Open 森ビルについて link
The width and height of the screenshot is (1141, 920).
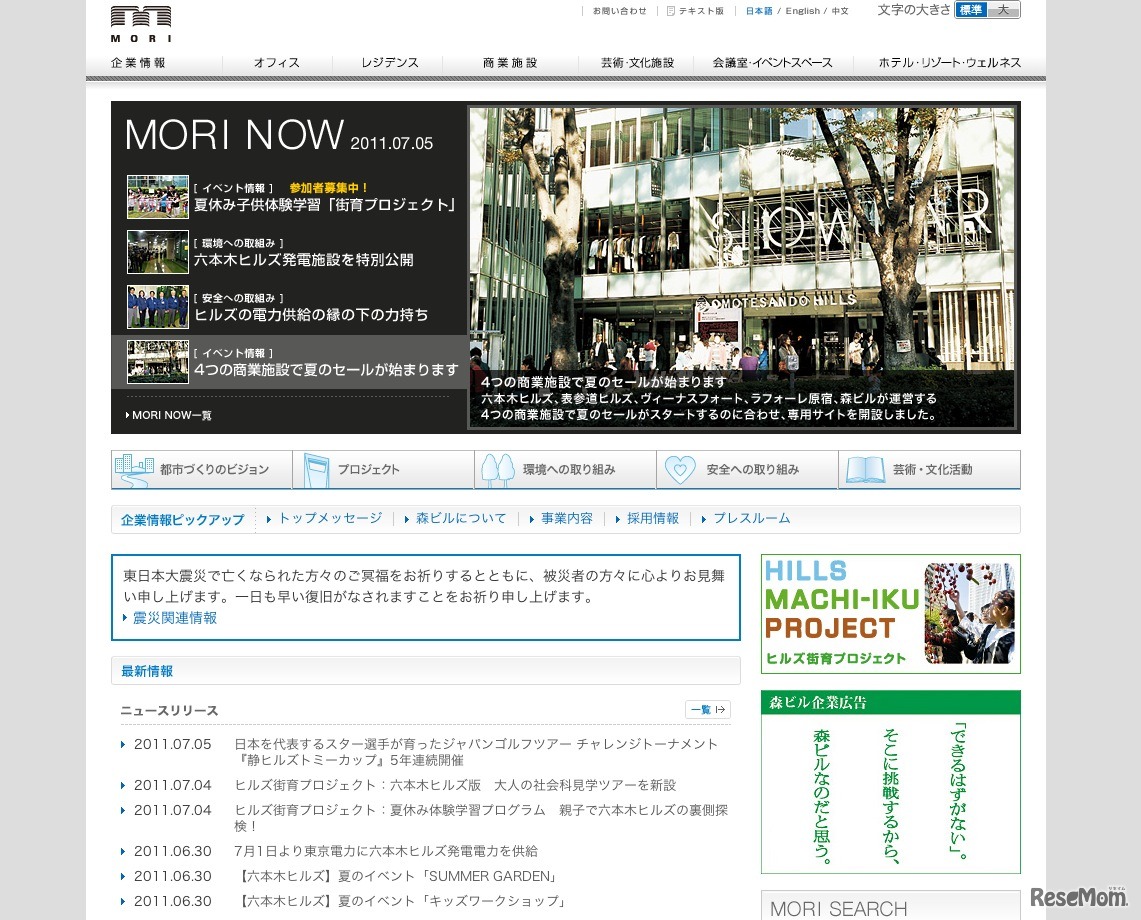[461, 518]
